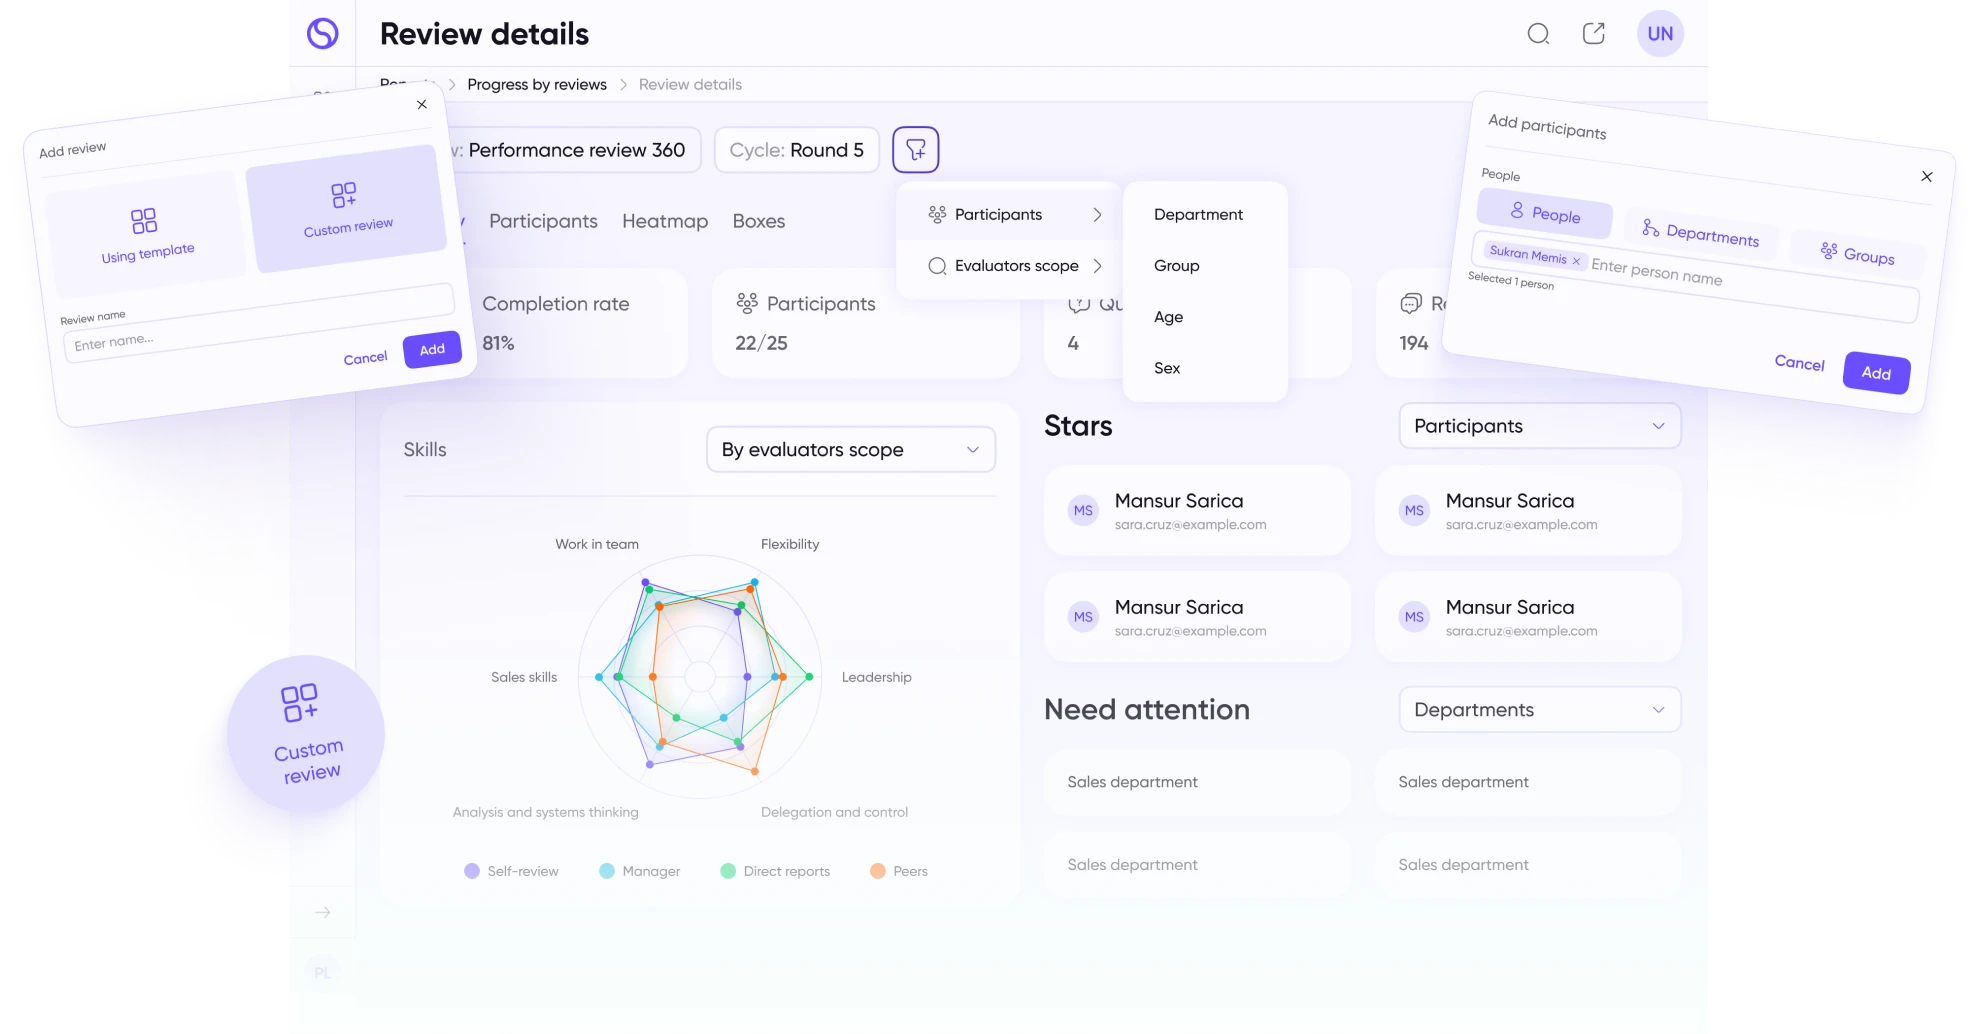Click the app logo in sidebar

[x=322, y=34]
